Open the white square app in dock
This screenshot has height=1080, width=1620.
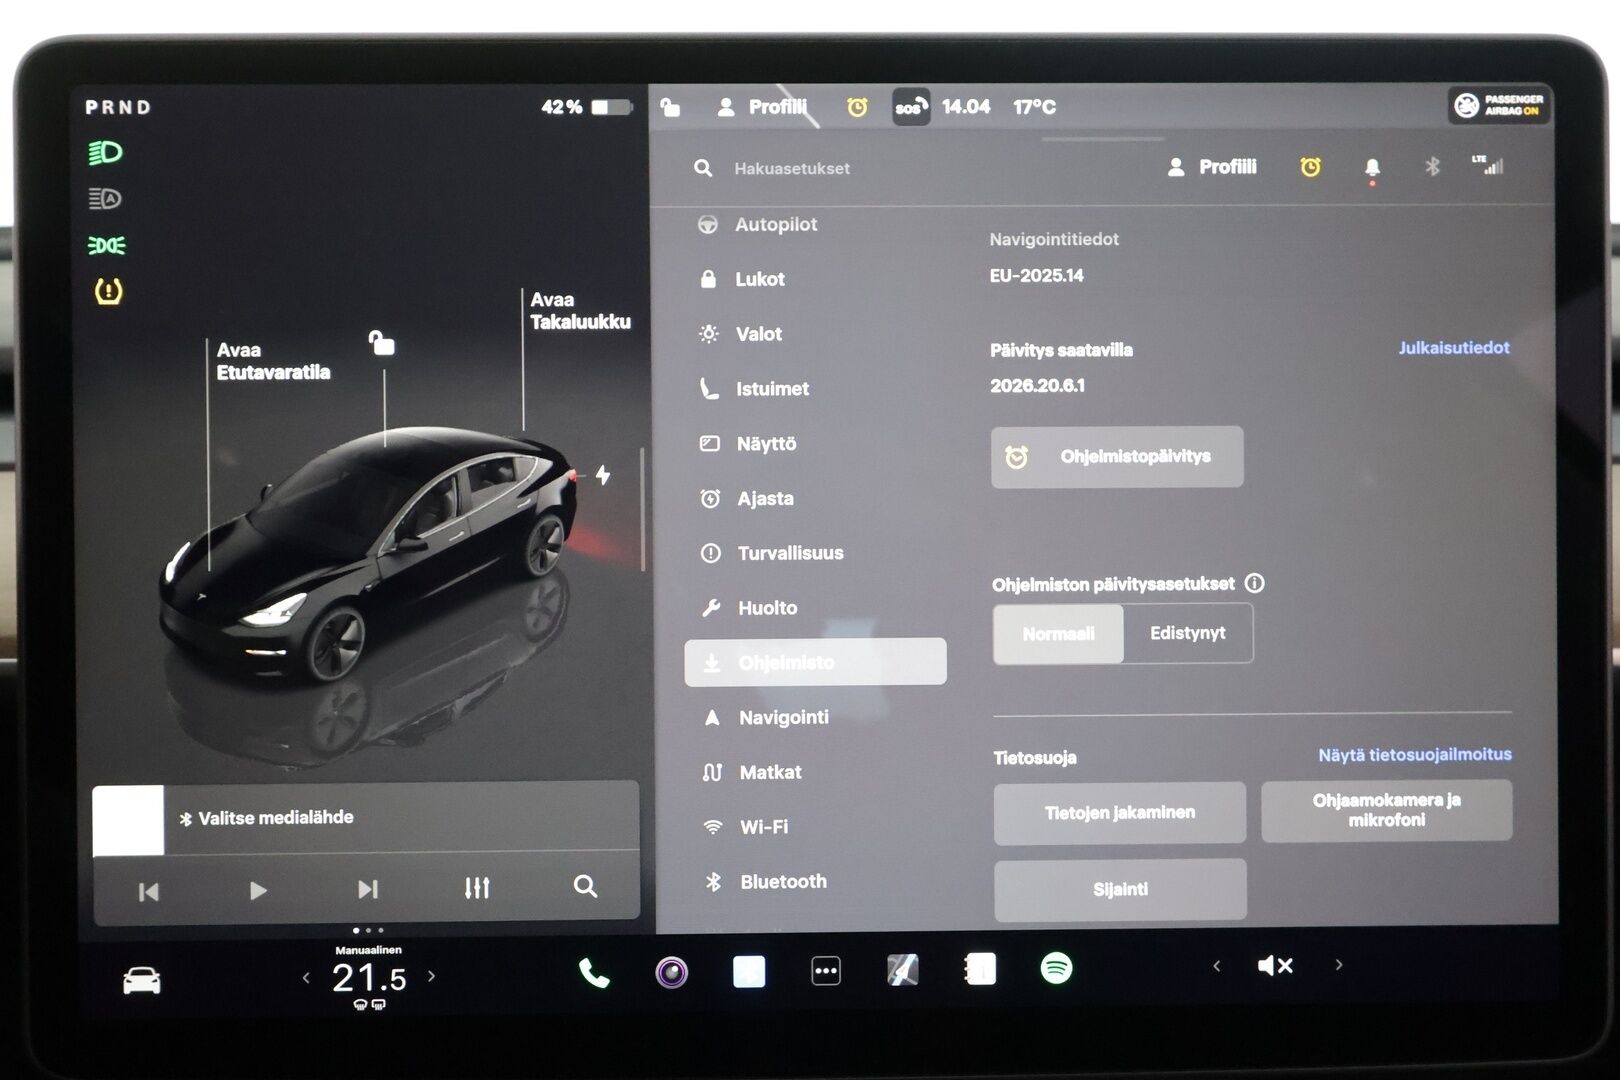pyautogui.click(x=749, y=971)
